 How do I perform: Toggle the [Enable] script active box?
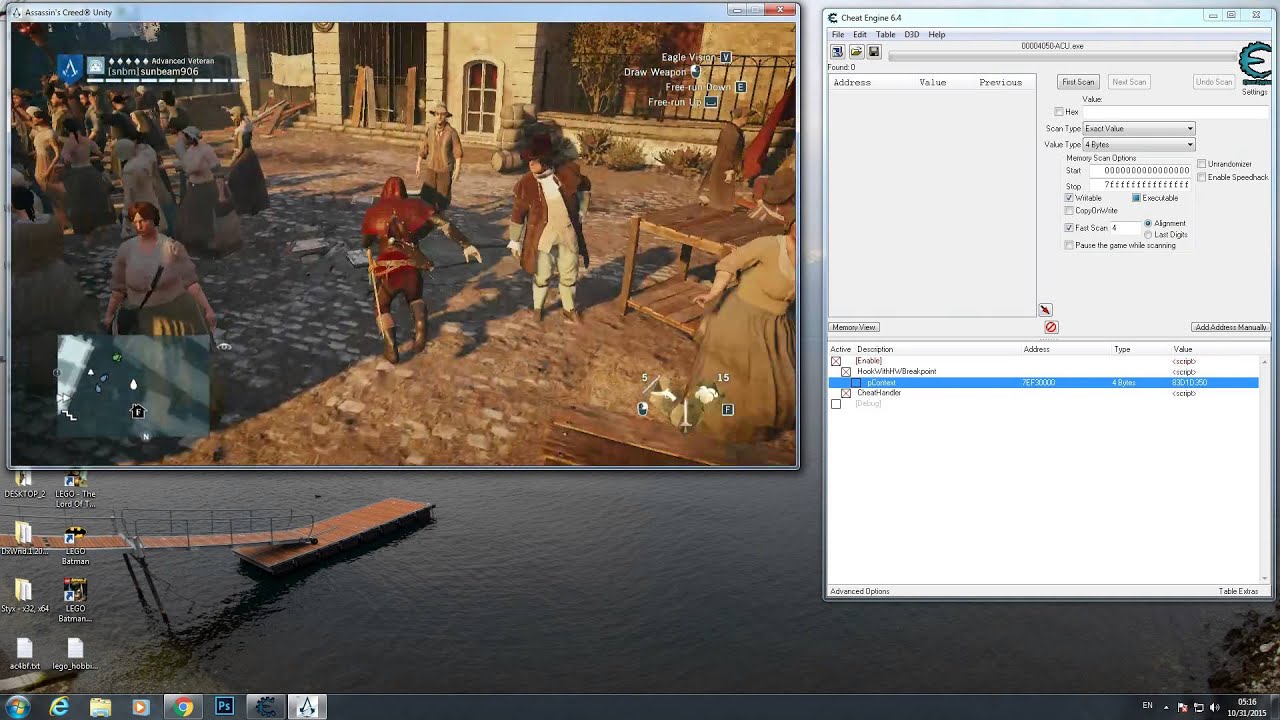pos(836,361)
